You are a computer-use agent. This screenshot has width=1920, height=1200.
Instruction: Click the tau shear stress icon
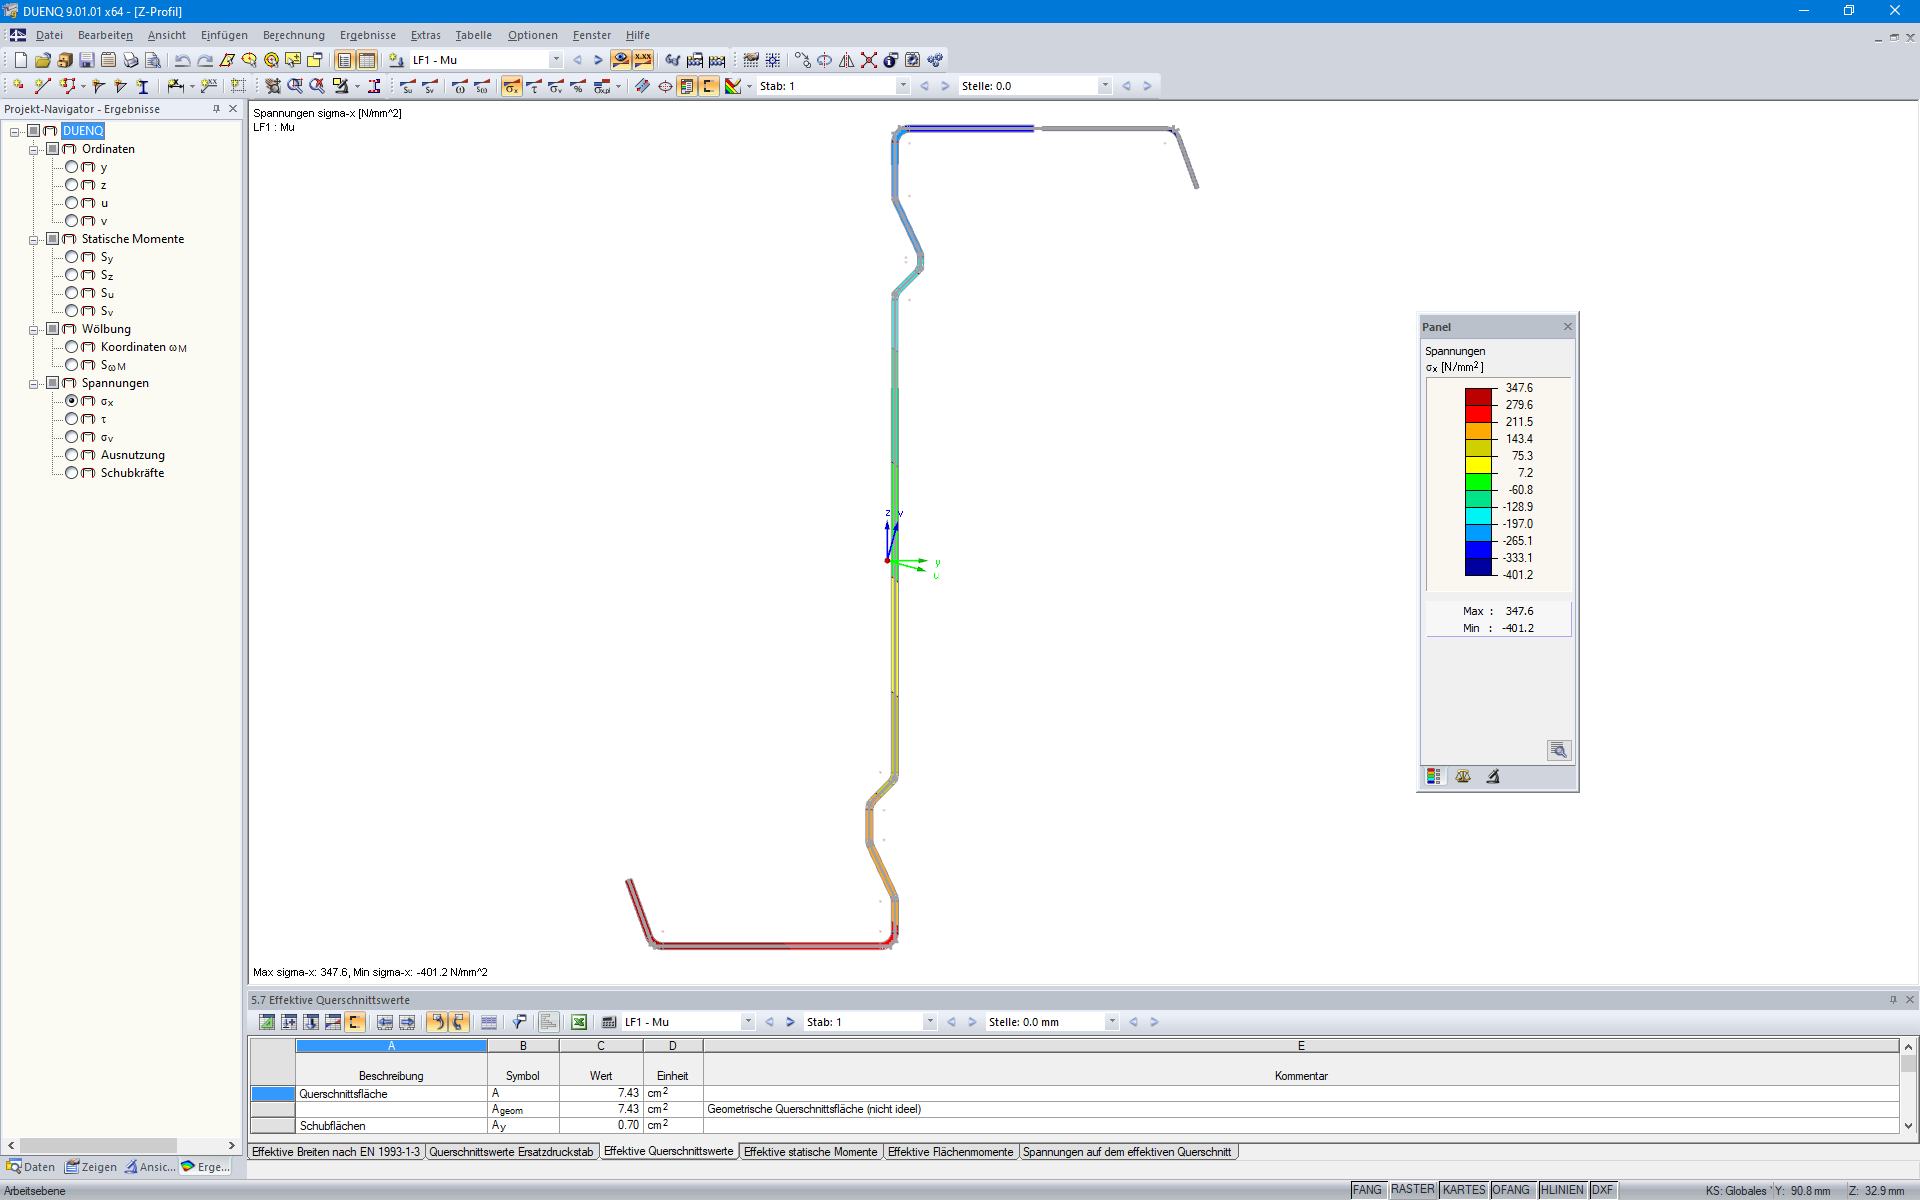[534, 87]
